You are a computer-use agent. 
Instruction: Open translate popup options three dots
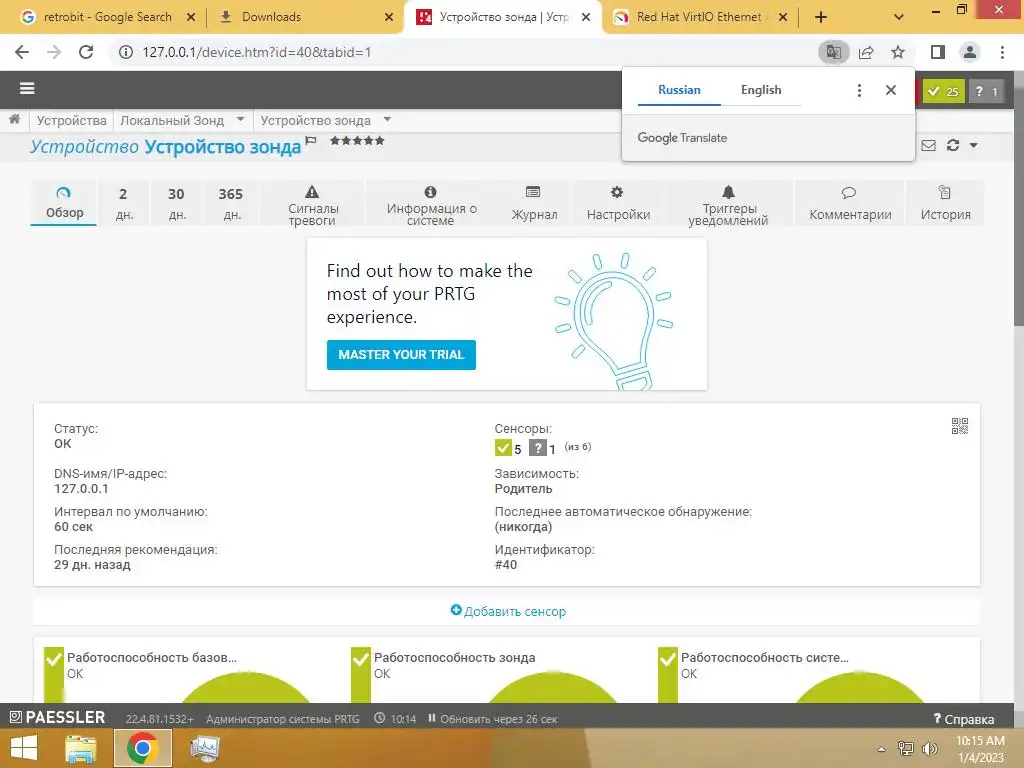[859, 90]
